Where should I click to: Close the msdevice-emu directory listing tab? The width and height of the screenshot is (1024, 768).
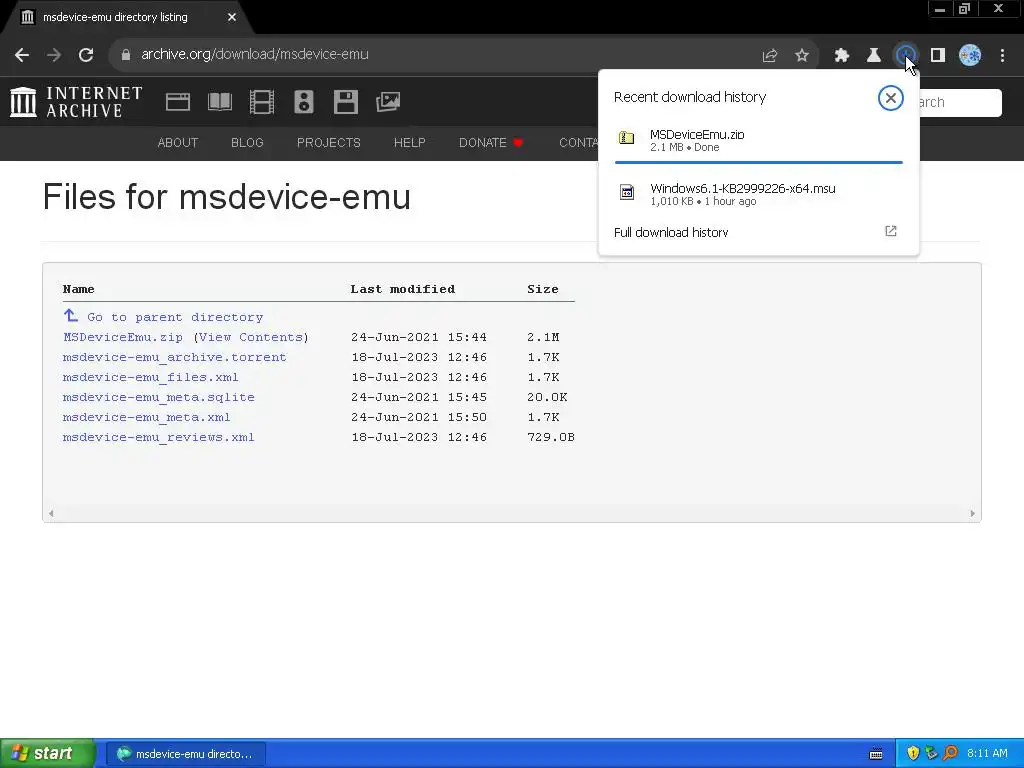pos(232,17)
